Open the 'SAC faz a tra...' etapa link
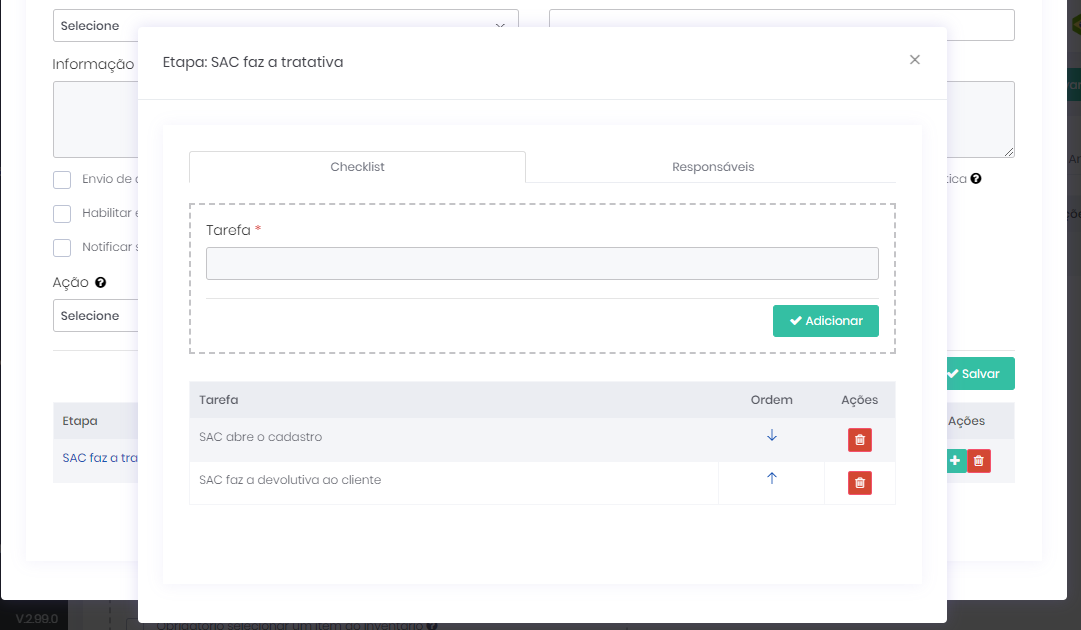This screenshot has width=1081, height=630. [x=98, y=458]
